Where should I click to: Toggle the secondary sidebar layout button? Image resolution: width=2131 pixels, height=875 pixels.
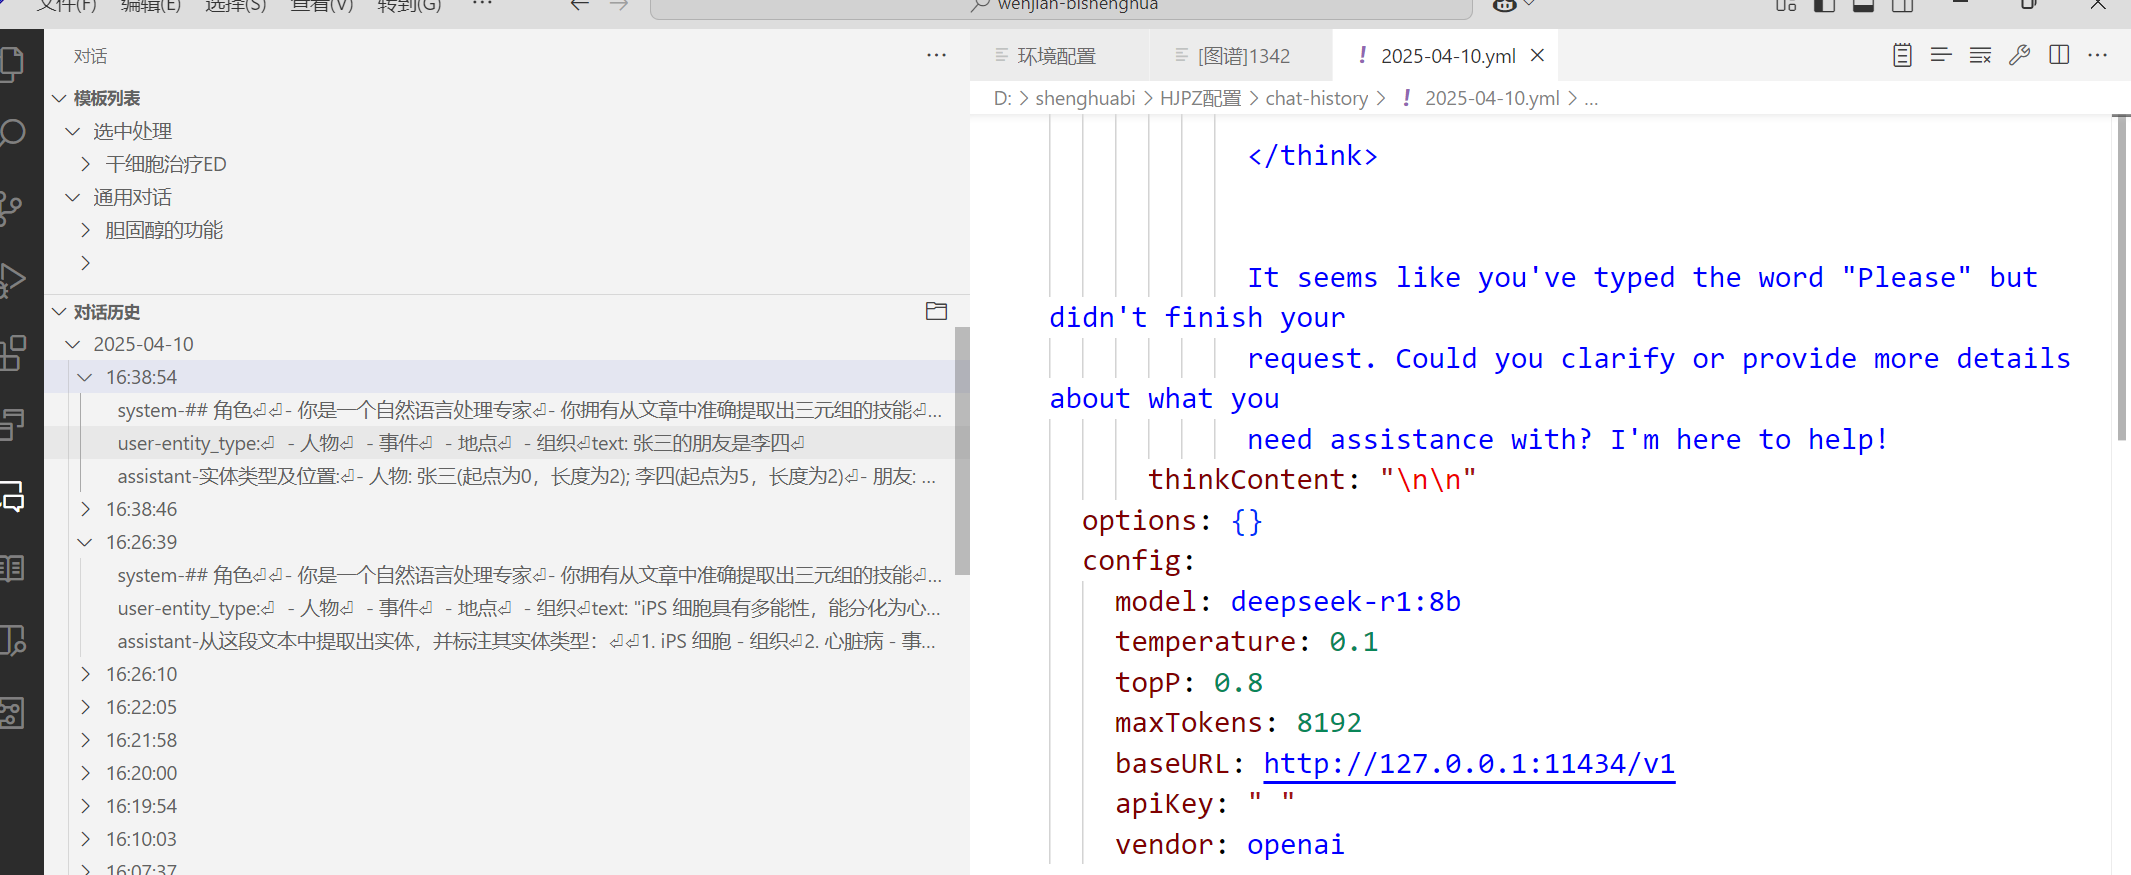point(1902,6)
